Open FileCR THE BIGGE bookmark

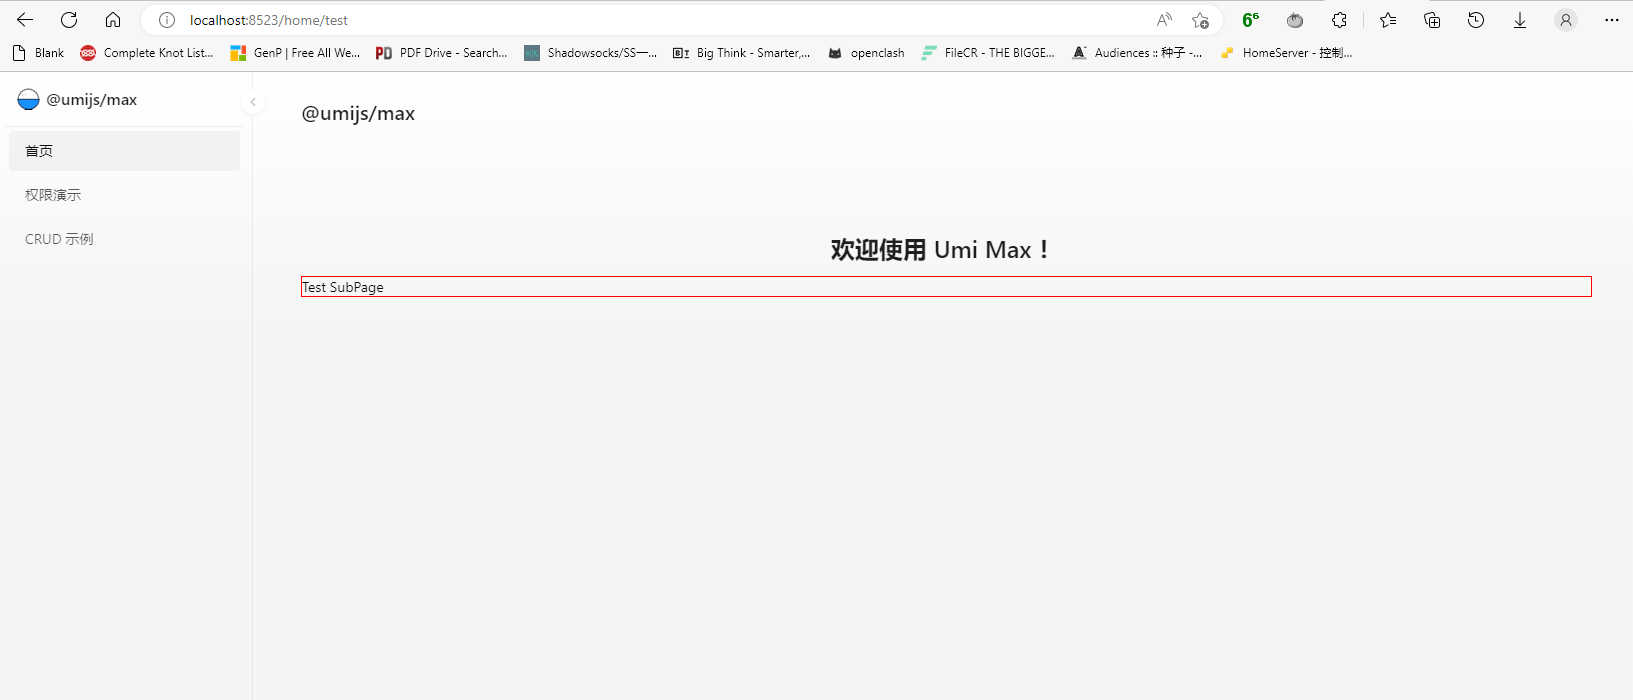(988, 53)
